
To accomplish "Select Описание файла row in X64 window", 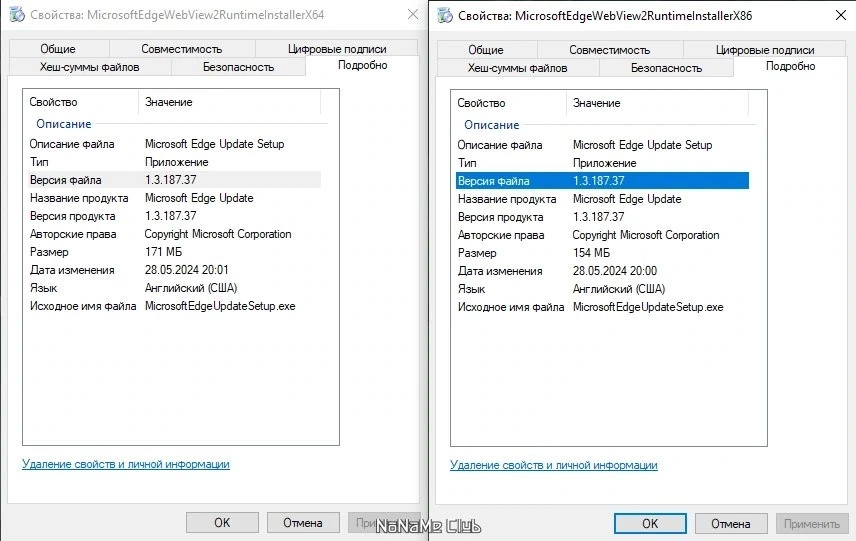I will tap(174, 144).
